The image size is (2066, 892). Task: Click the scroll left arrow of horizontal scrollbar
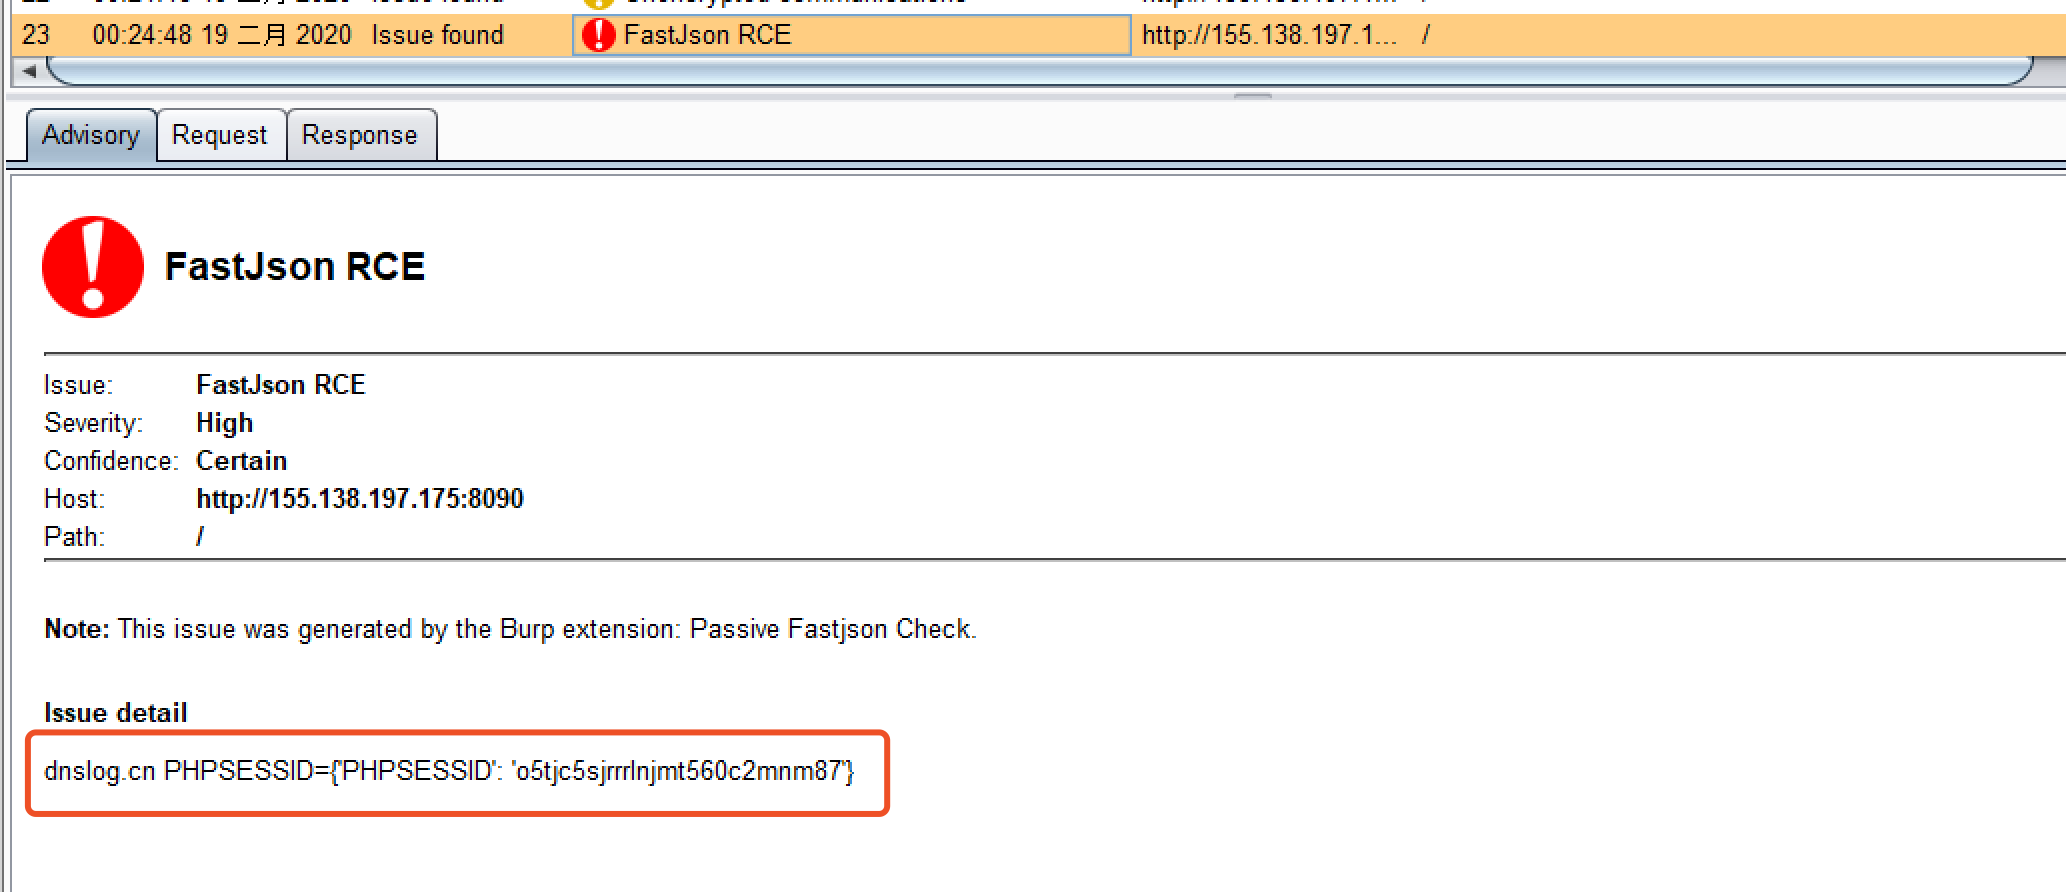tap(29, 71)
